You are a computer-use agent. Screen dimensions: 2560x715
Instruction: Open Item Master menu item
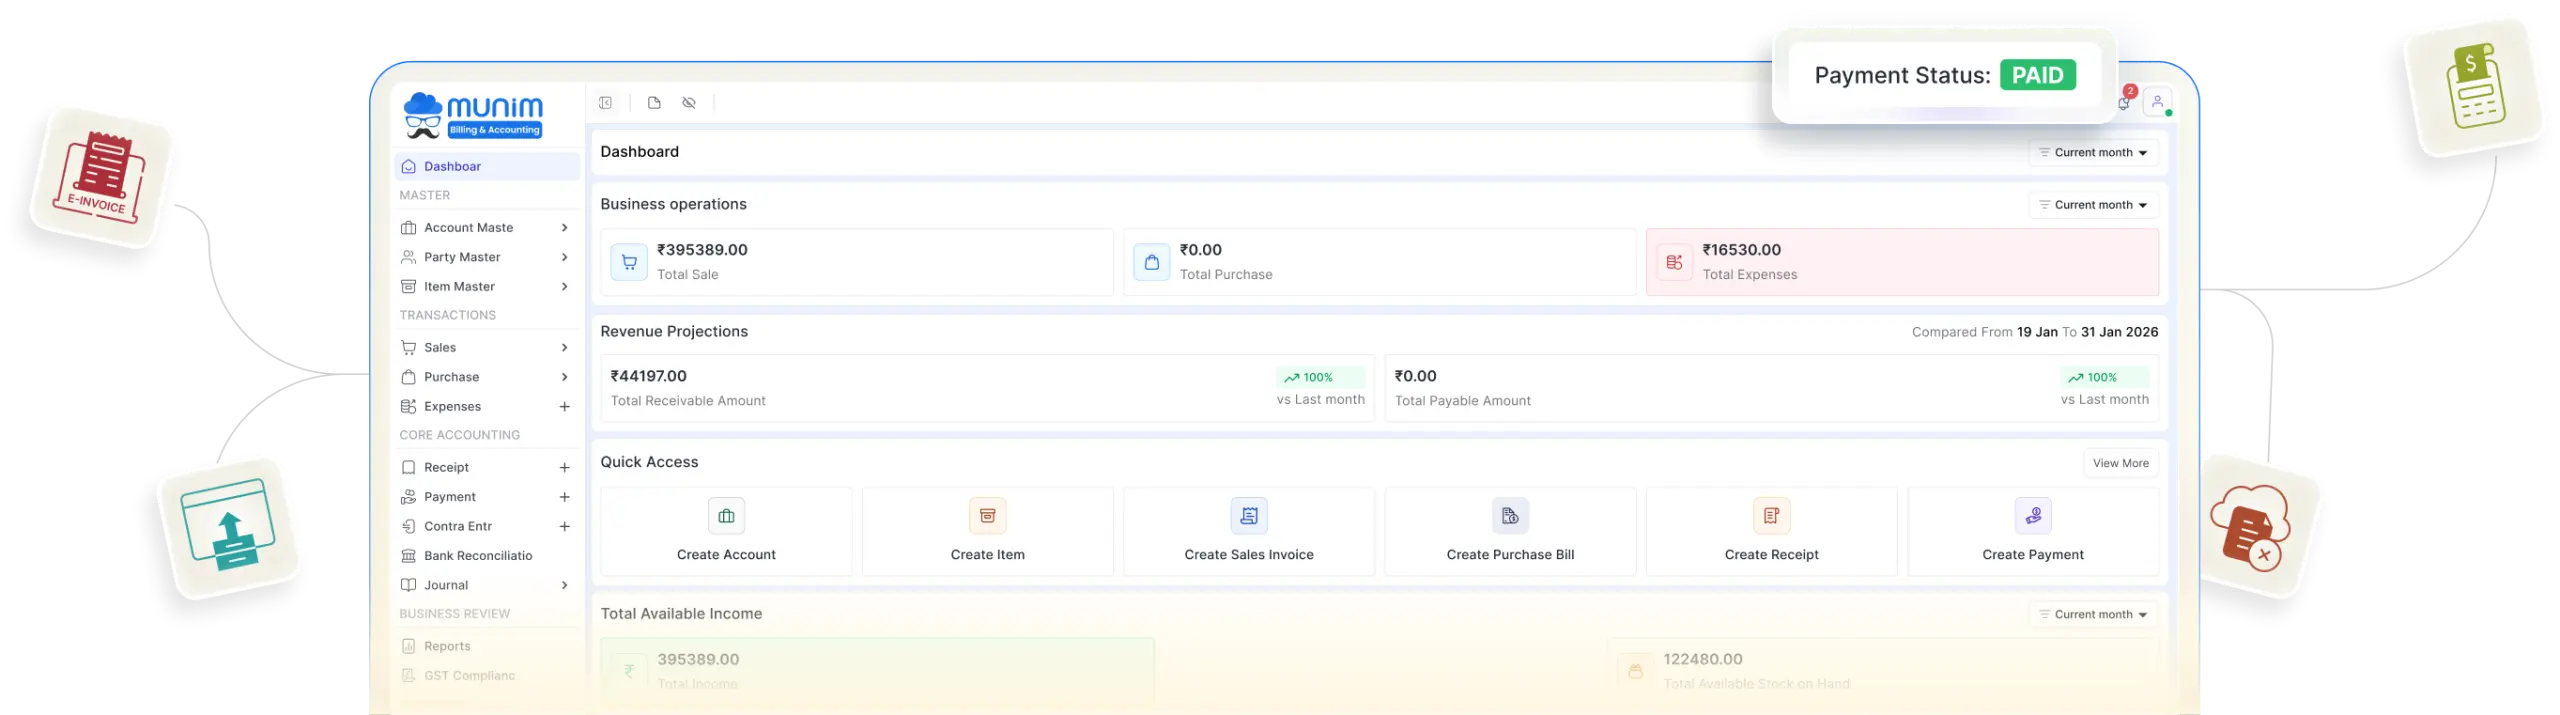click(x=487, y=287)
